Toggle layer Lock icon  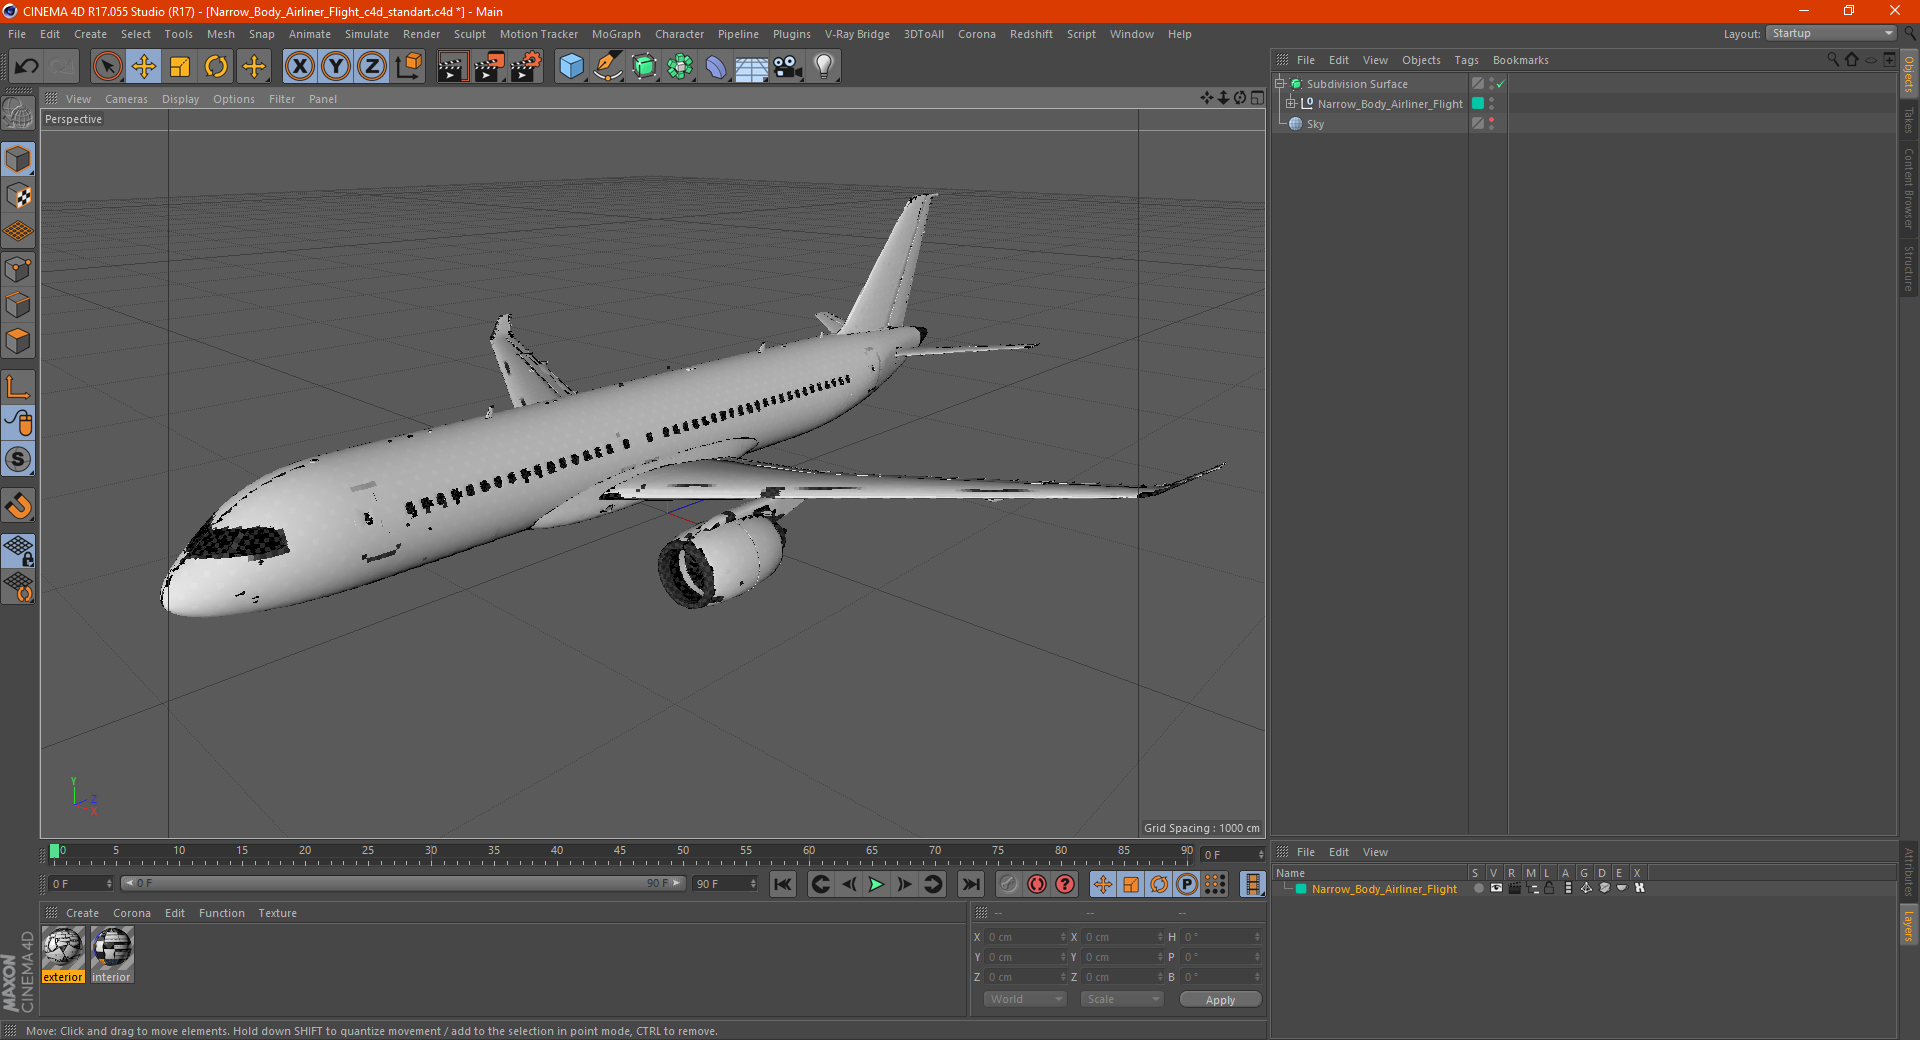click(x=1549, y=888)
